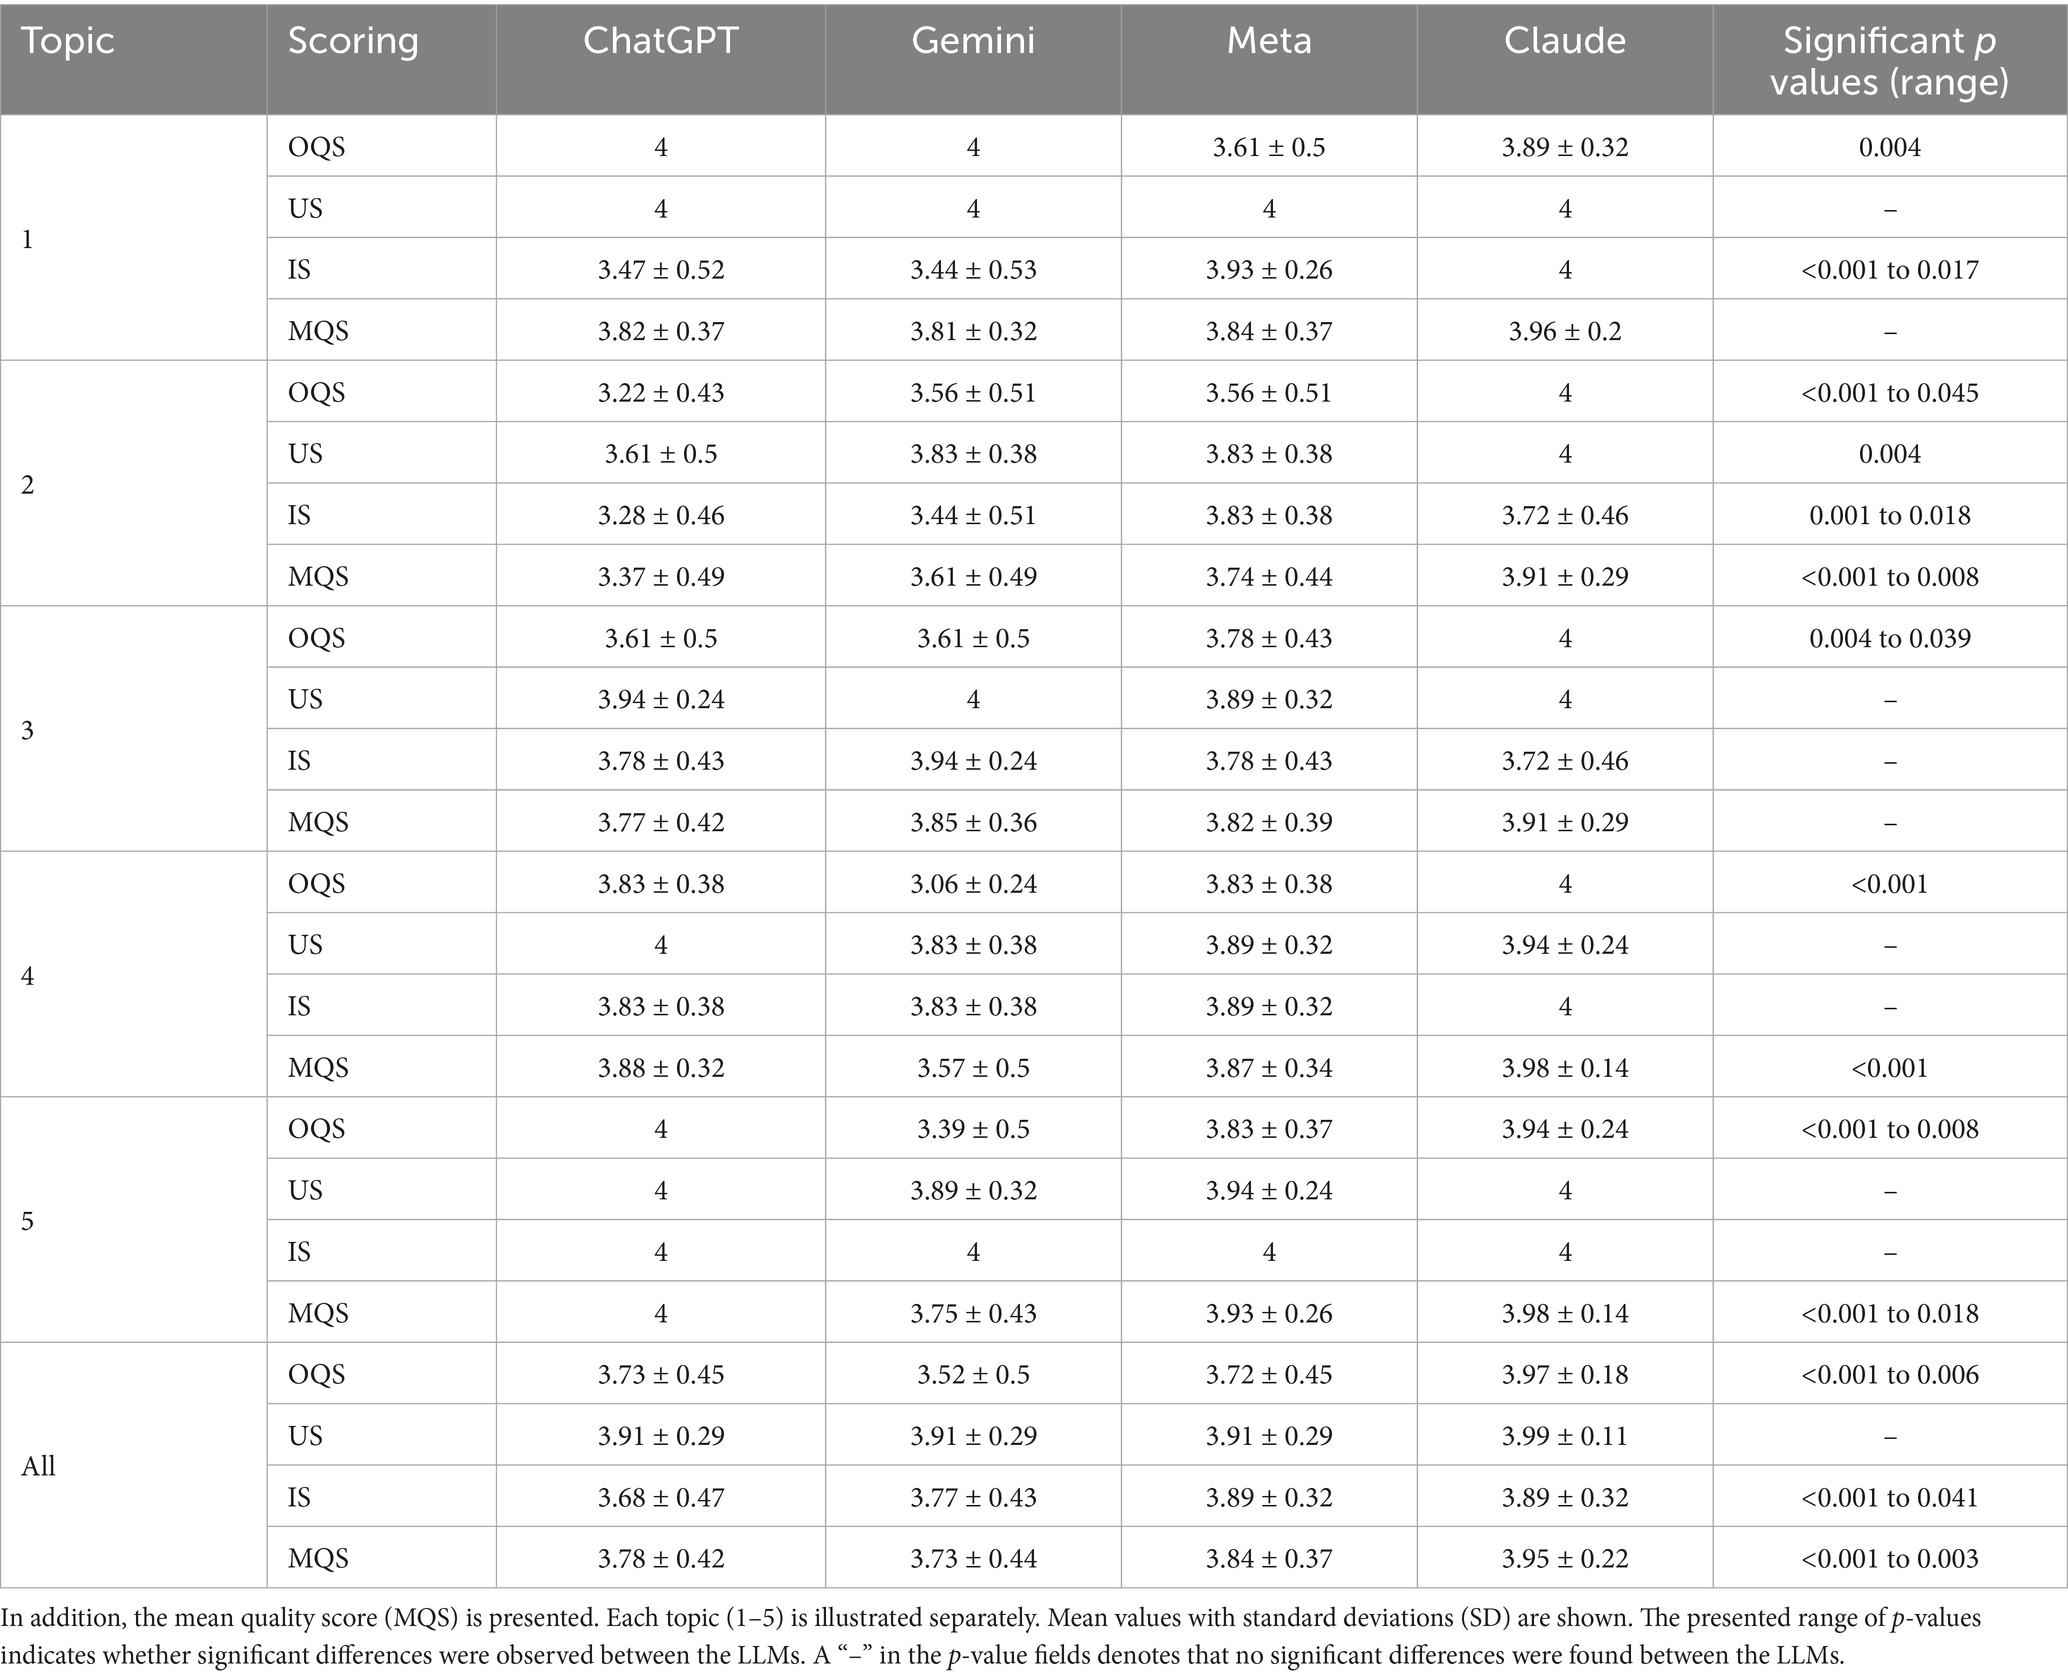The height and width of the screenshot is (1677, 2068).
Task: Click the Meta column header
Action: (1269, 41)
